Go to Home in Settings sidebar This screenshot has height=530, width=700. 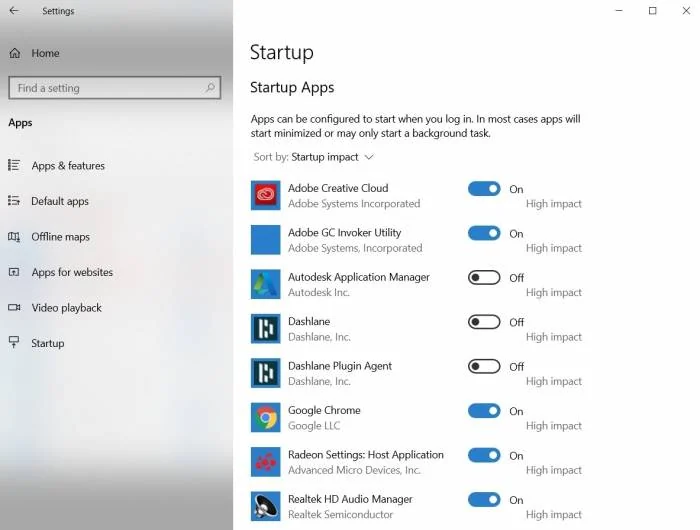tap(45, 53)
